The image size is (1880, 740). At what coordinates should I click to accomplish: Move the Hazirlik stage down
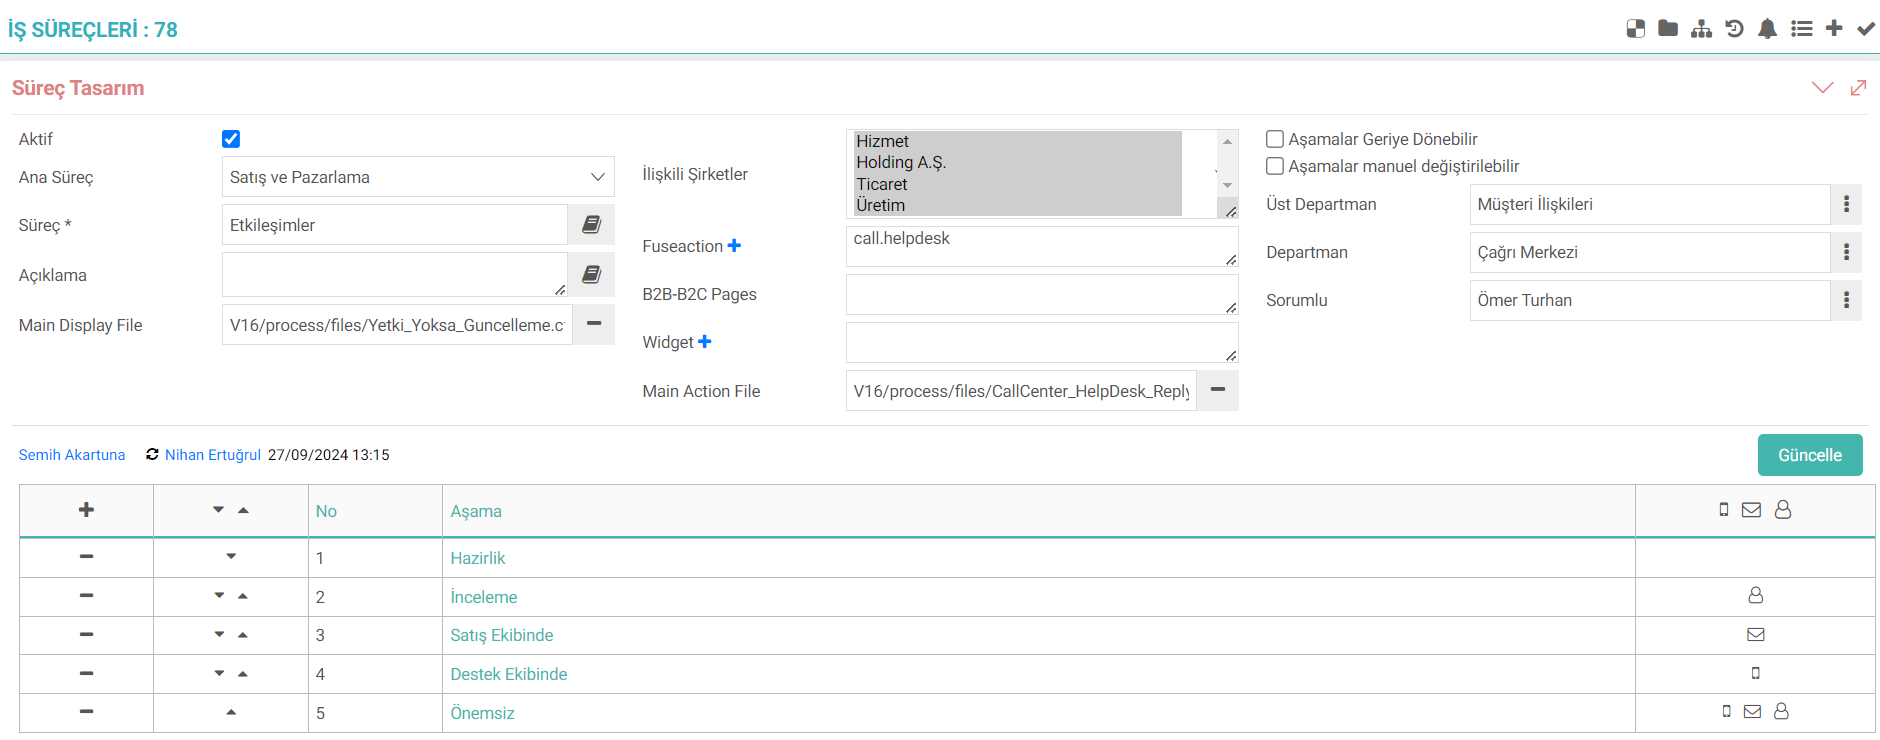(231, 556)
